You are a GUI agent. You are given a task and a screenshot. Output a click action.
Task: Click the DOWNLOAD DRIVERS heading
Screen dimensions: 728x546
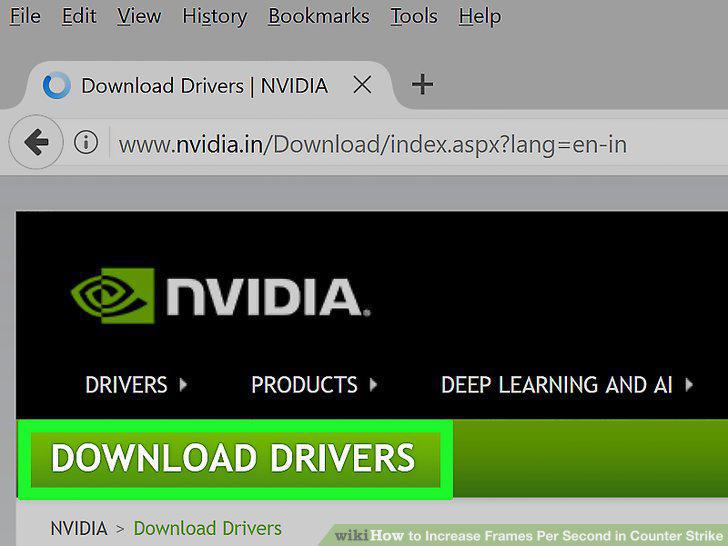233,458
